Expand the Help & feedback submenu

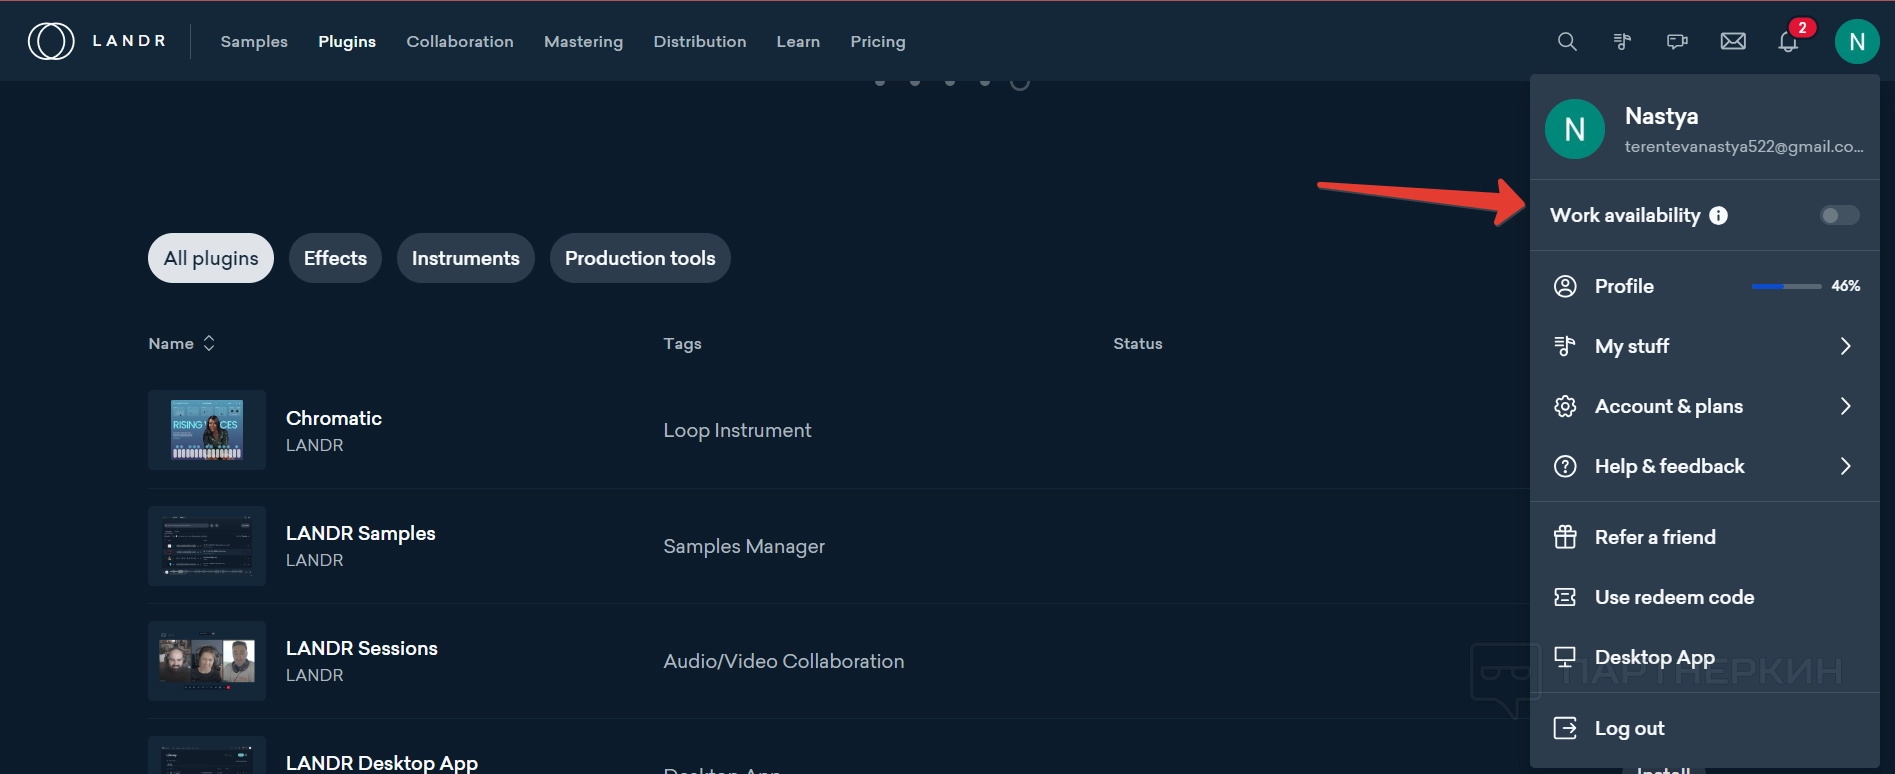(1845, 466)
